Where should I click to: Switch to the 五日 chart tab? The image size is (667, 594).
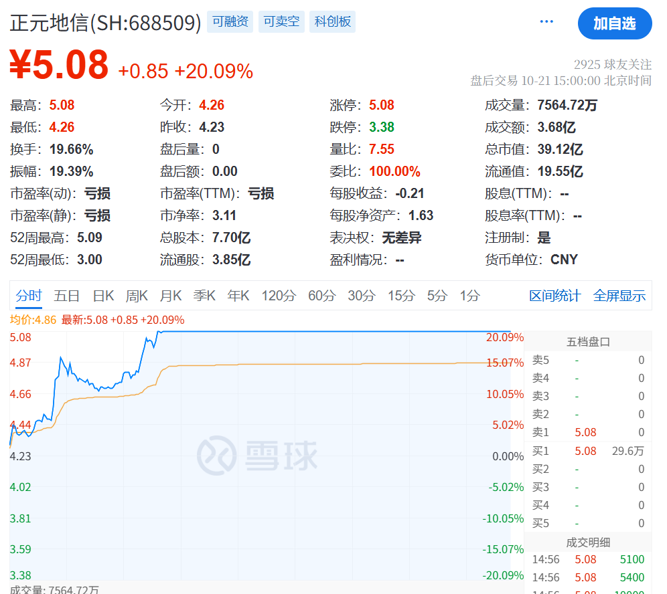[67, 295]
